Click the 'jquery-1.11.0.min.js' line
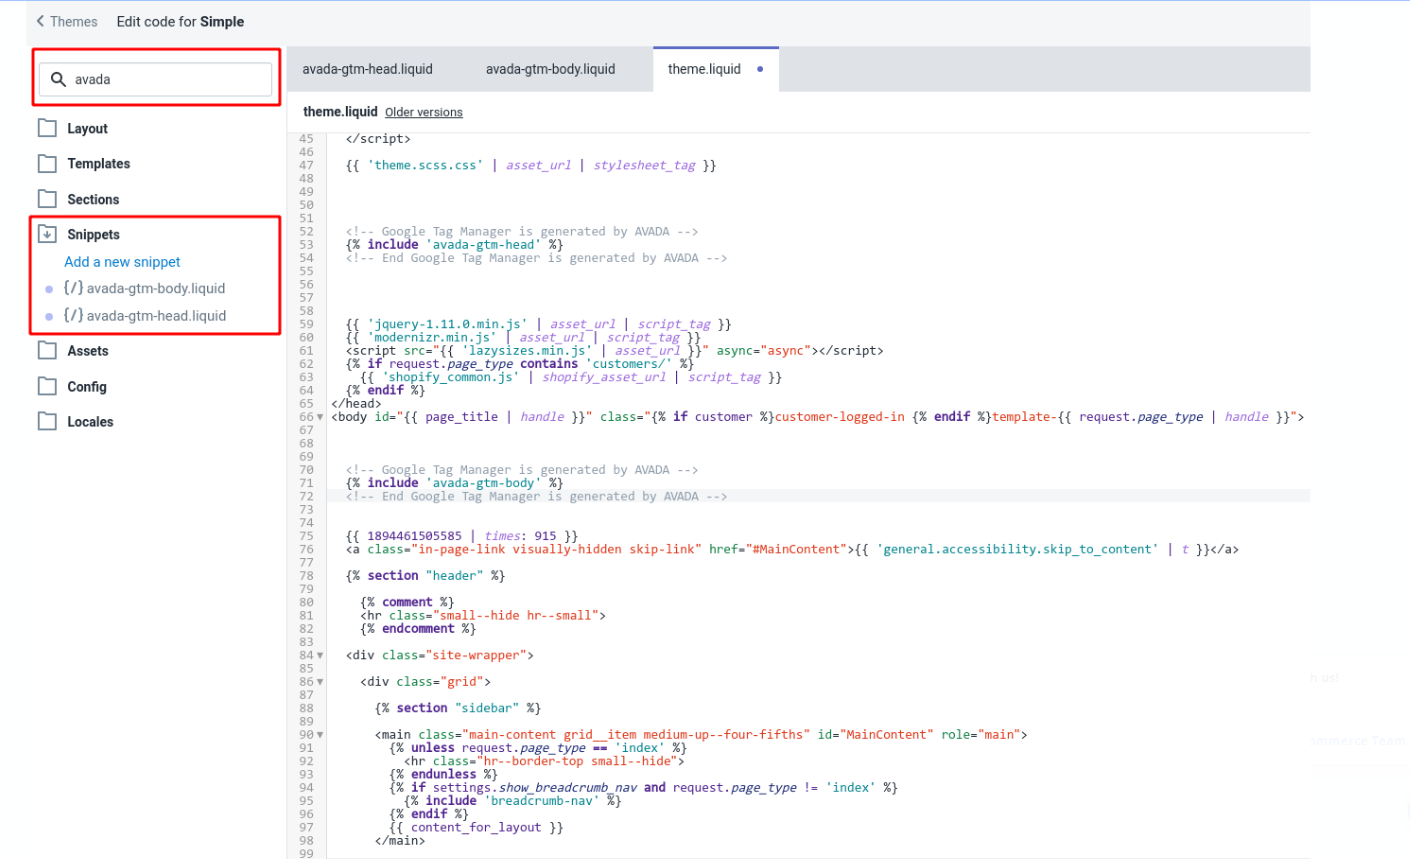The image size is (1410, 859). click(538, 324)
